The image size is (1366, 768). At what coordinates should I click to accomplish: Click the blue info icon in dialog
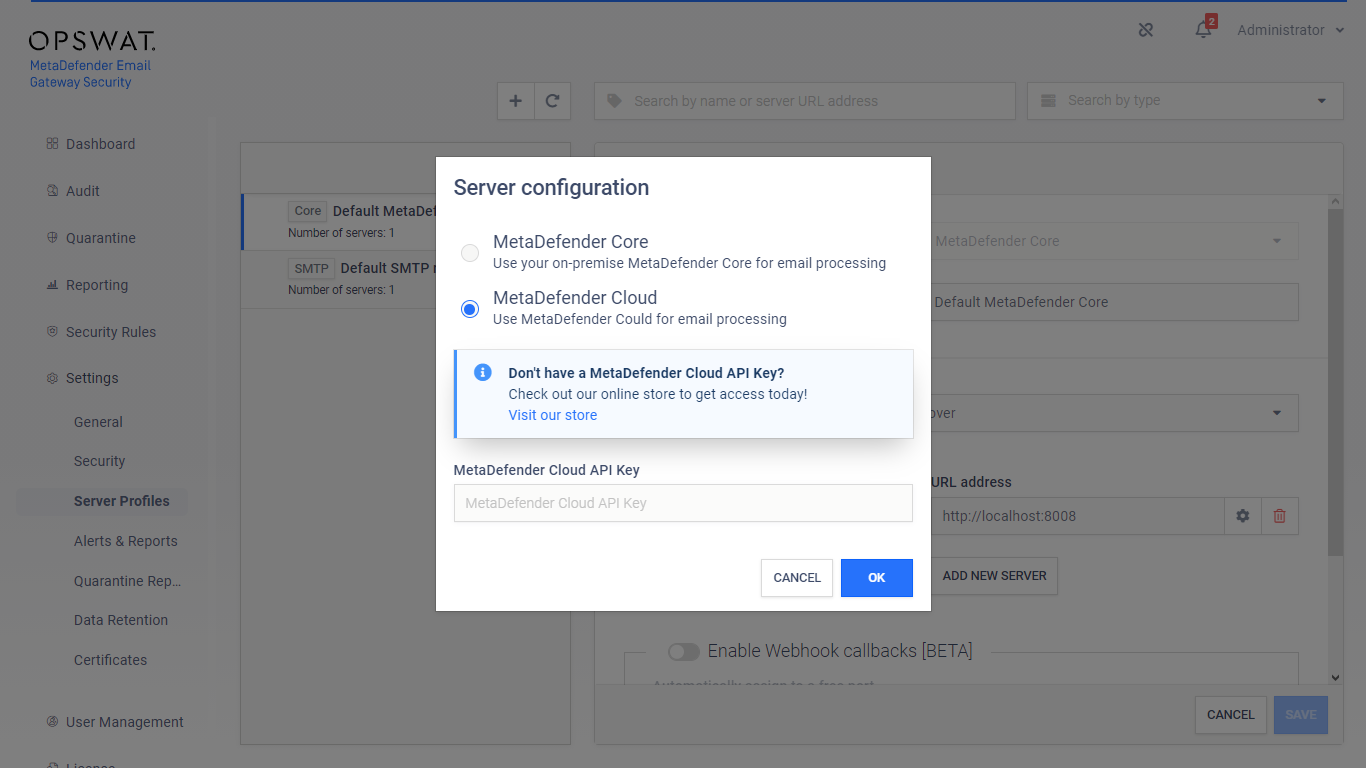pos(482,373)
